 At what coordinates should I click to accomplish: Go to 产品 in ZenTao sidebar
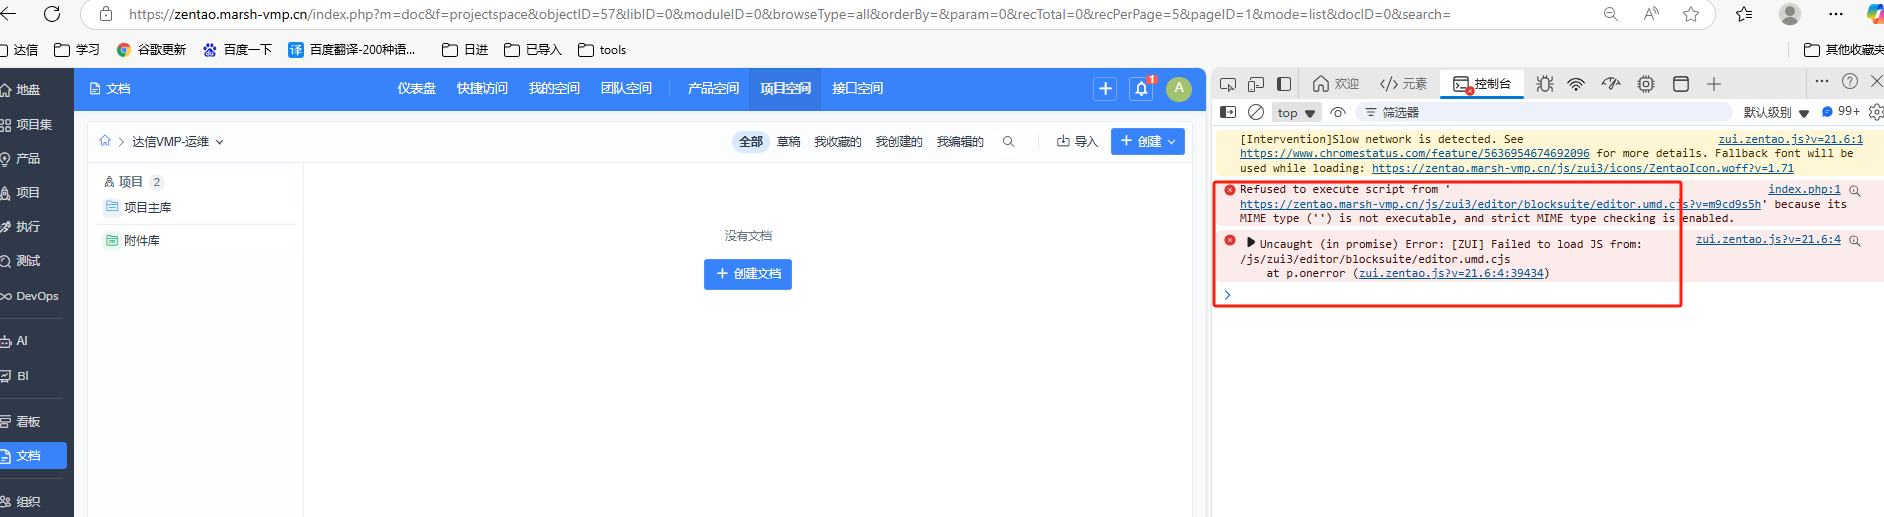point(20,159)
